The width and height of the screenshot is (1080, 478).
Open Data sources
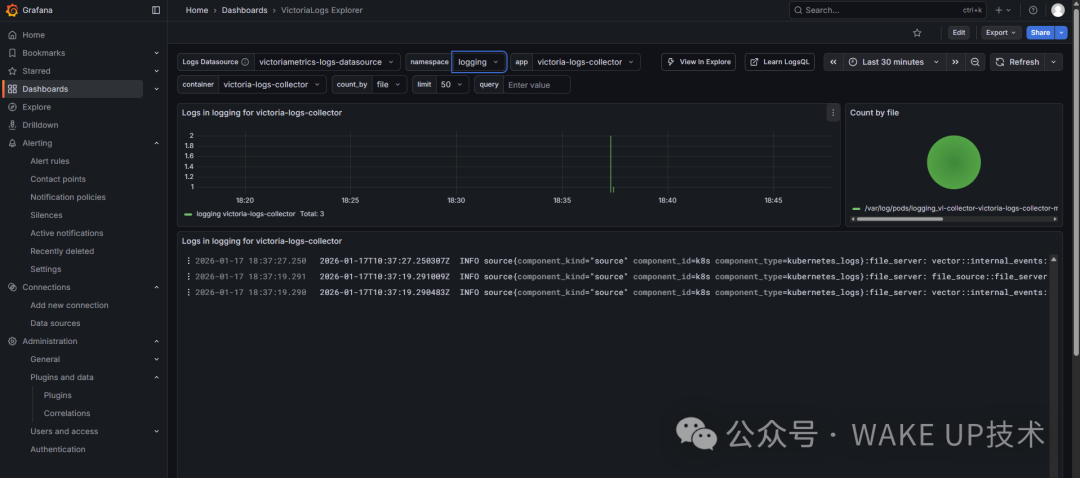pyautogui.click(x=55, y=323)
